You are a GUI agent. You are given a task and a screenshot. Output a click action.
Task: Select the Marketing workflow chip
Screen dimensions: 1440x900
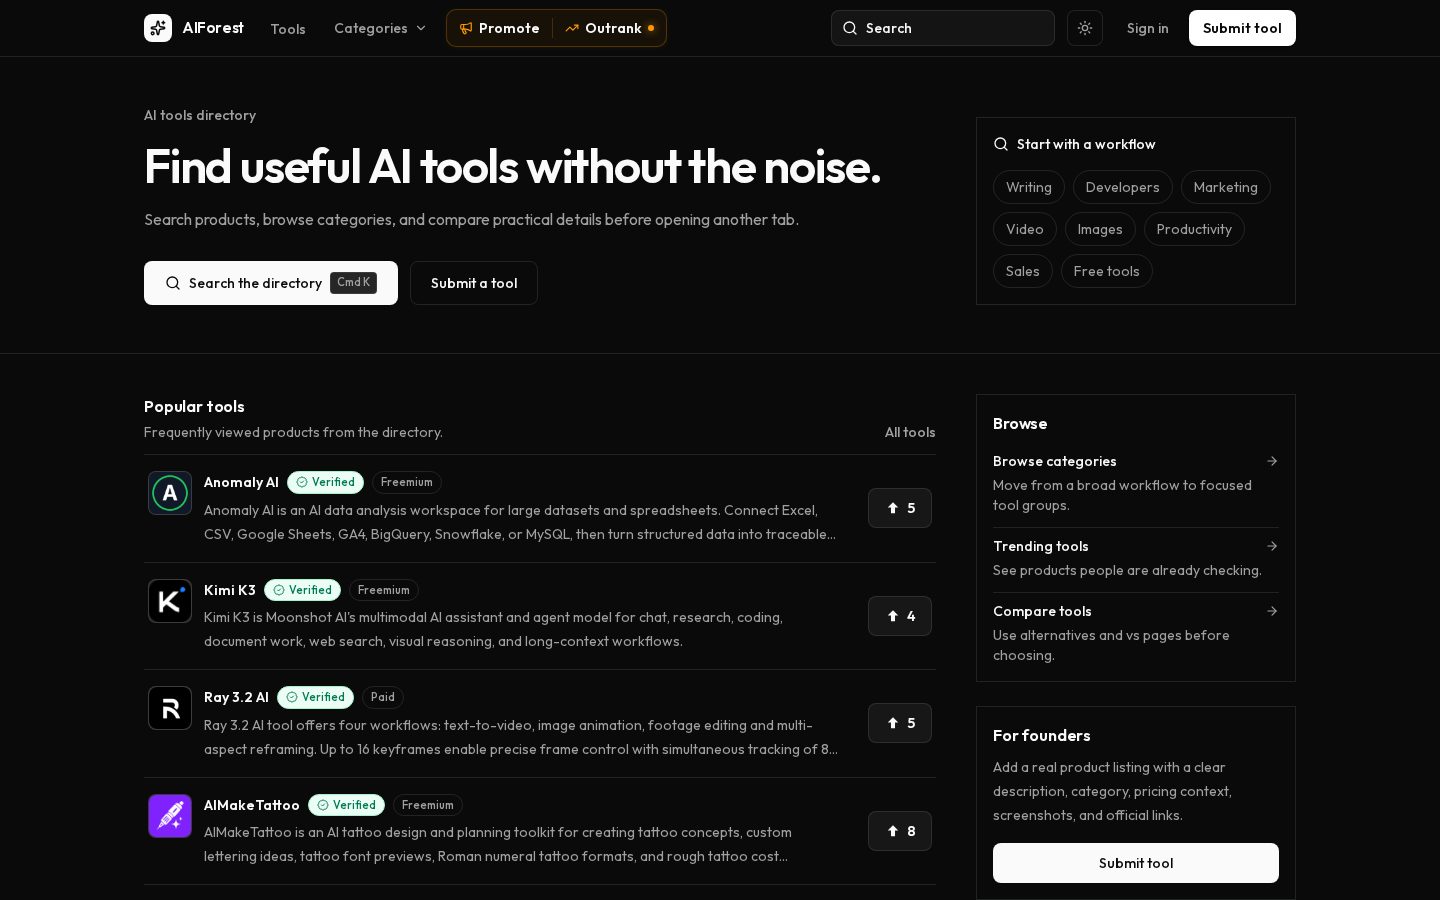click(1226, 187)
